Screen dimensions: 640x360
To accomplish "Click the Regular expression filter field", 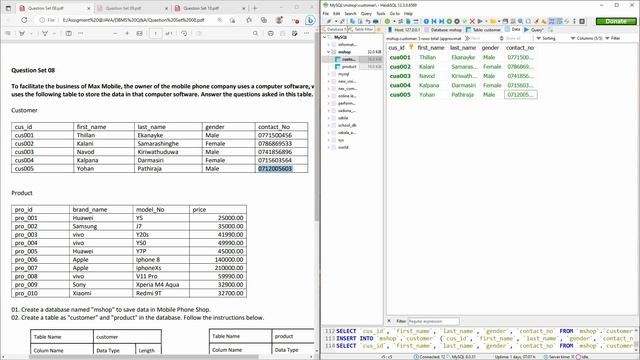I will [x=433, y=321].
